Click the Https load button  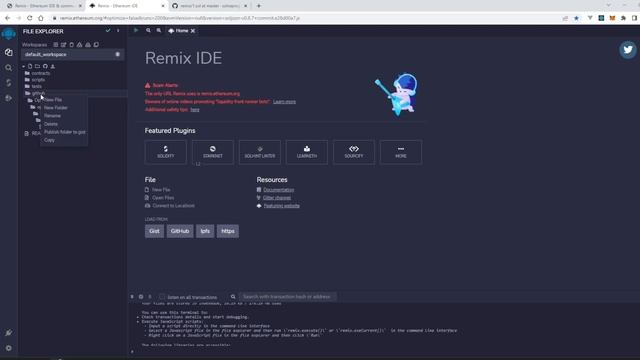point(228,231)
